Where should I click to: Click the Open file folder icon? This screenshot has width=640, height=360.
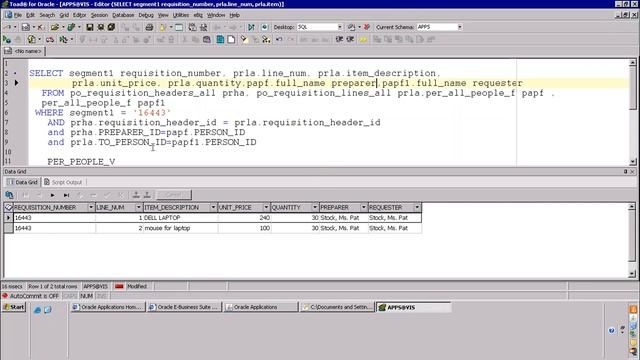coord(54,27)
